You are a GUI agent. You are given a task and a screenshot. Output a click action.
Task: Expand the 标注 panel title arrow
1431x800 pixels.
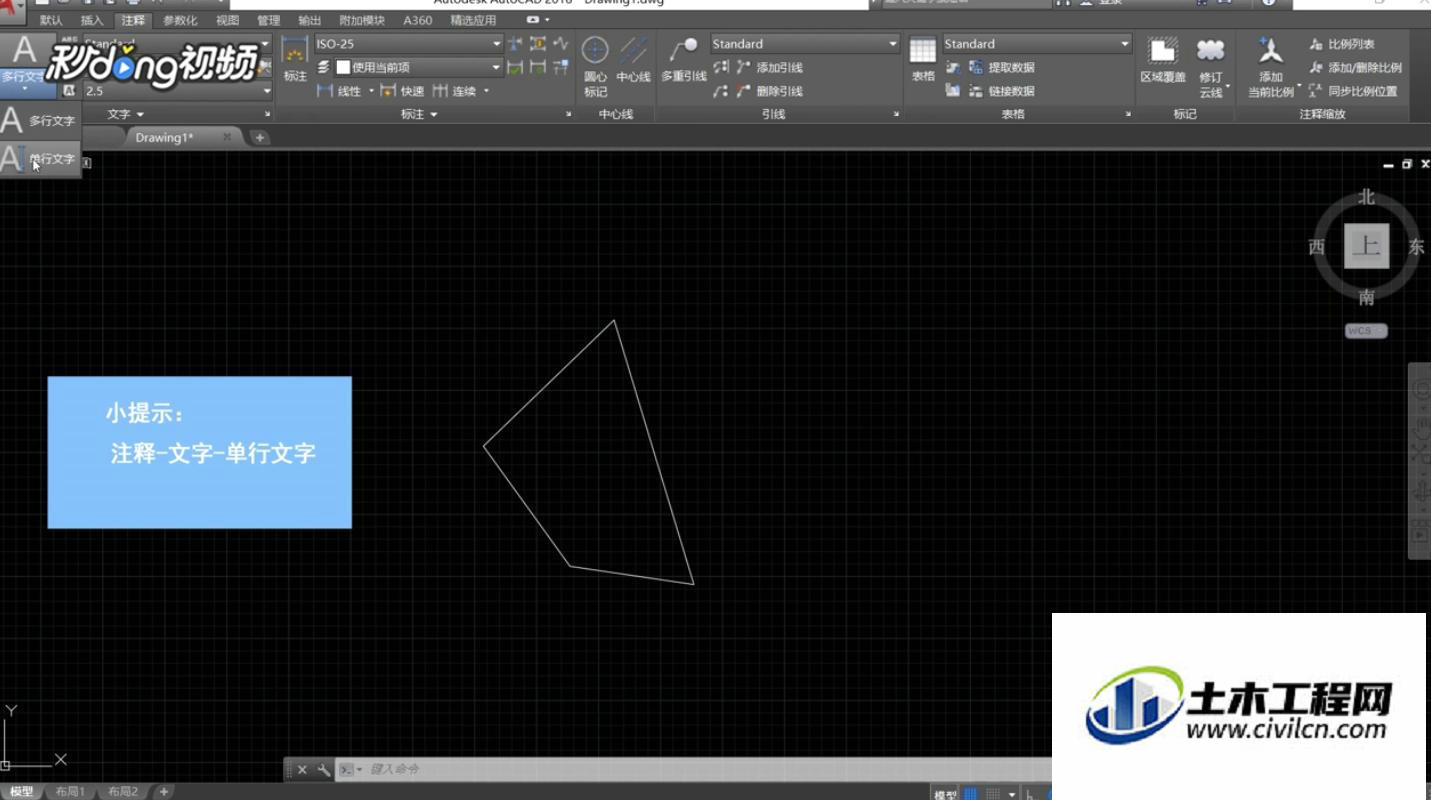pos(435,114)
